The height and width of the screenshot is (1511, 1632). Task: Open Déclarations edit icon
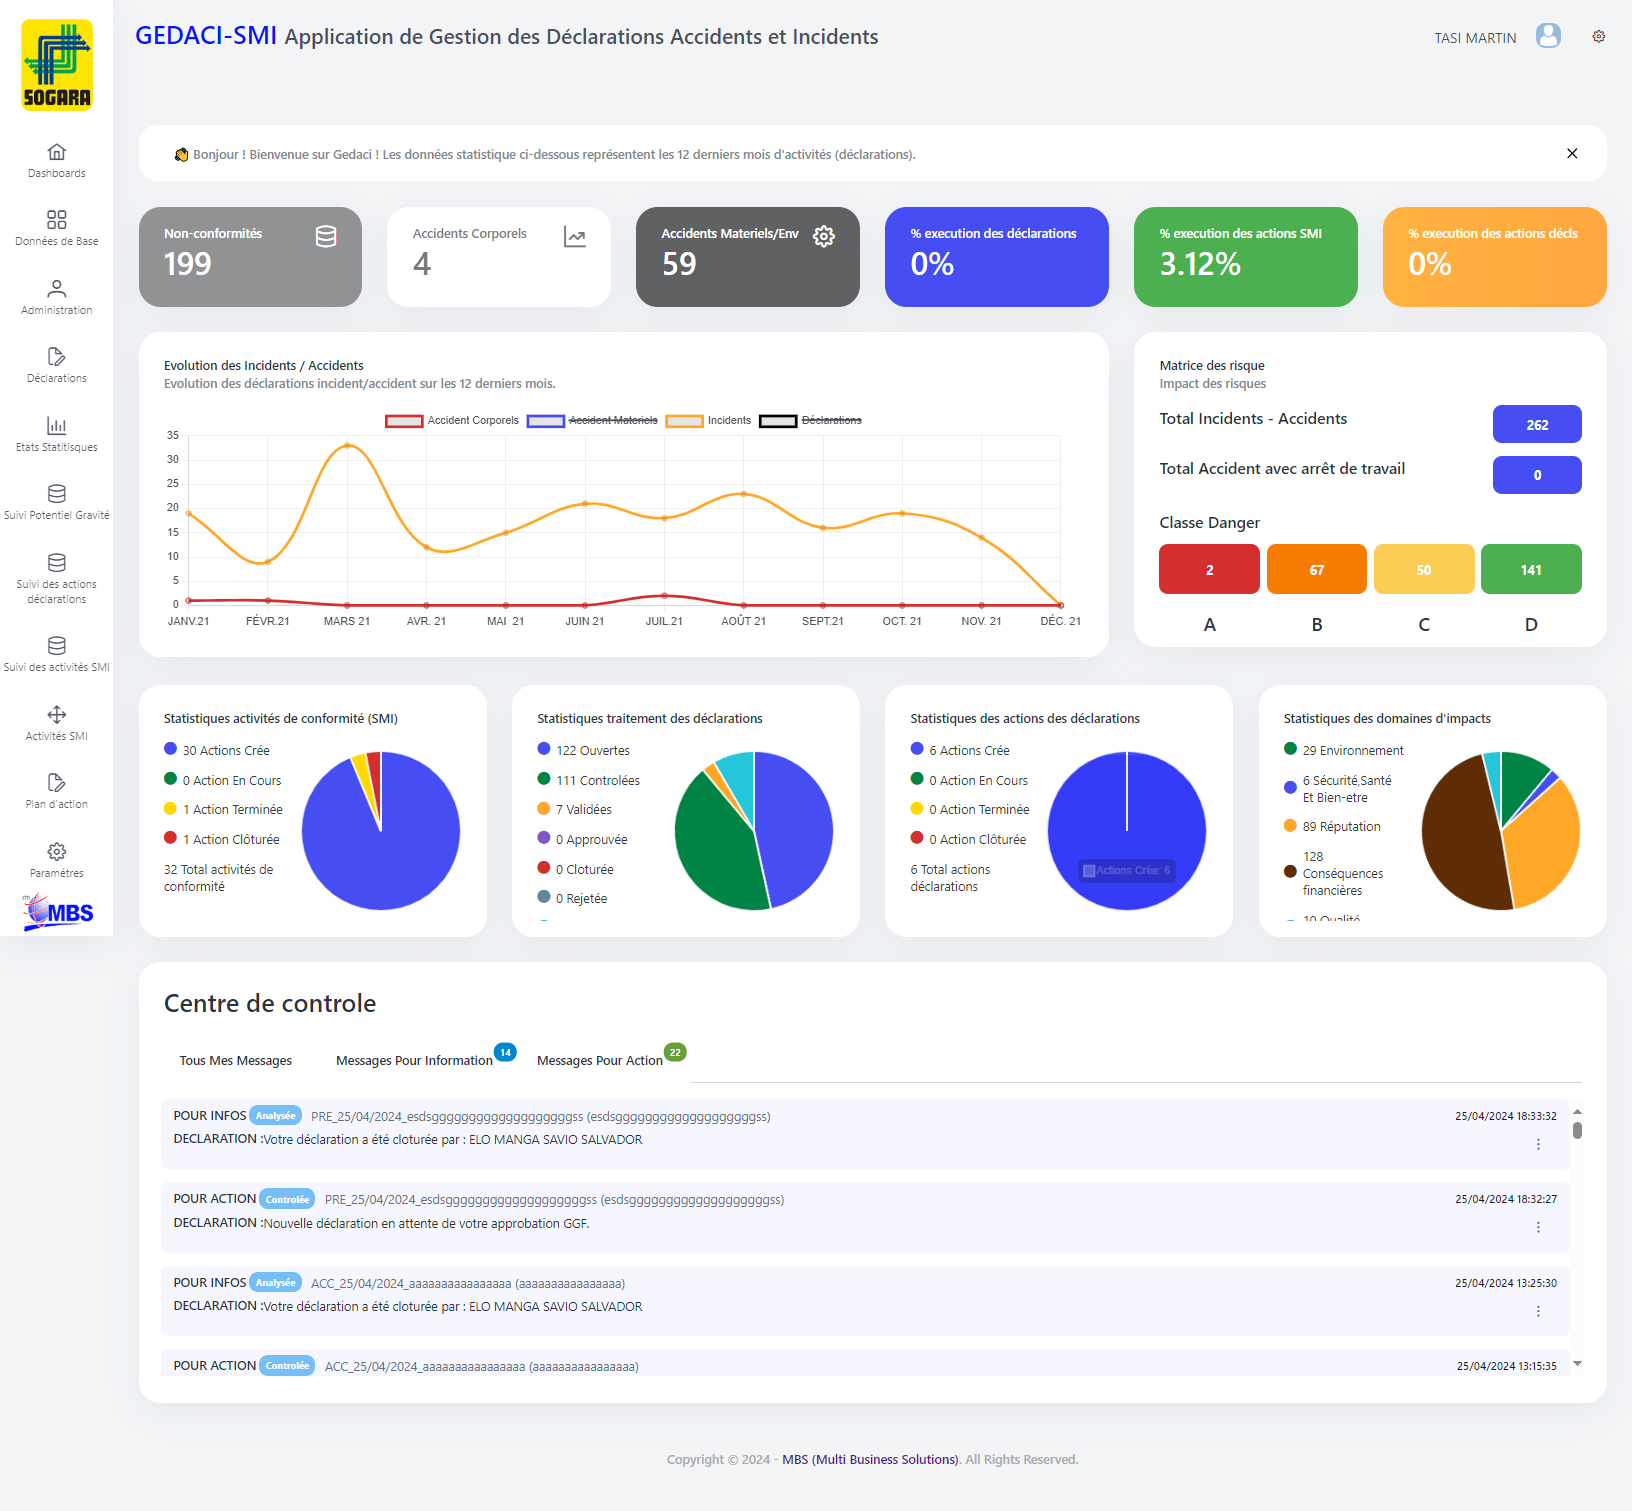click(57, 357)
